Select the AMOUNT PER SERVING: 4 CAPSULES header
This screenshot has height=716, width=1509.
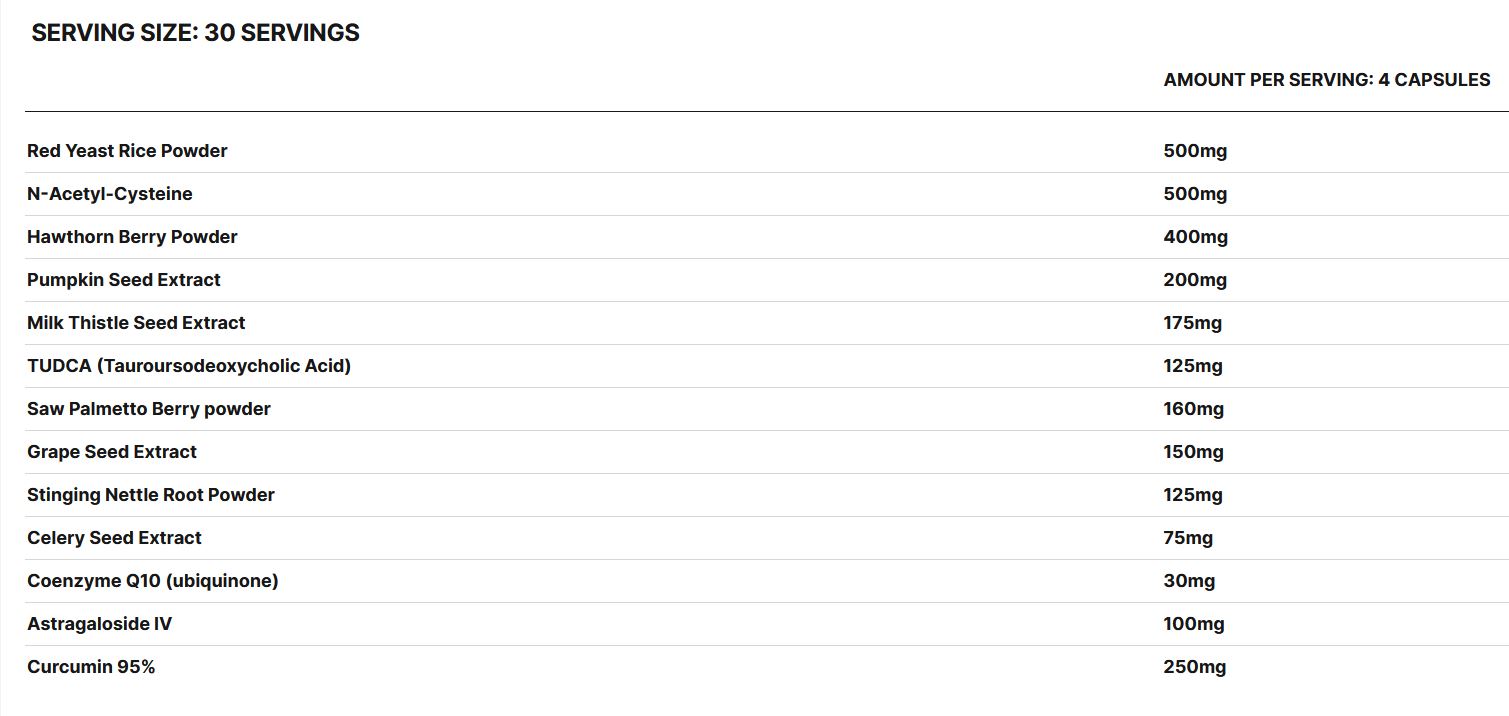point(1327,80)
